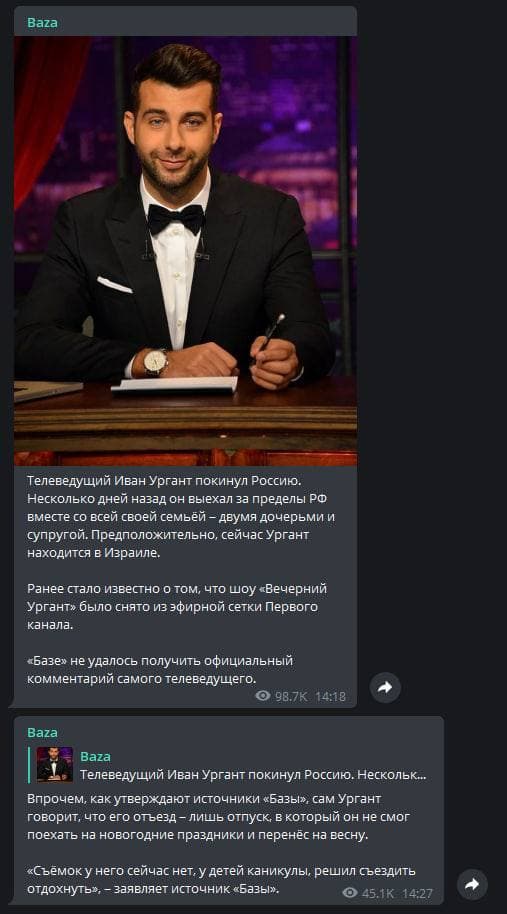507x914 pixels.
Task: Click the first post's opening line about Ургант leaving Россию
Action: tap(170, 479)
